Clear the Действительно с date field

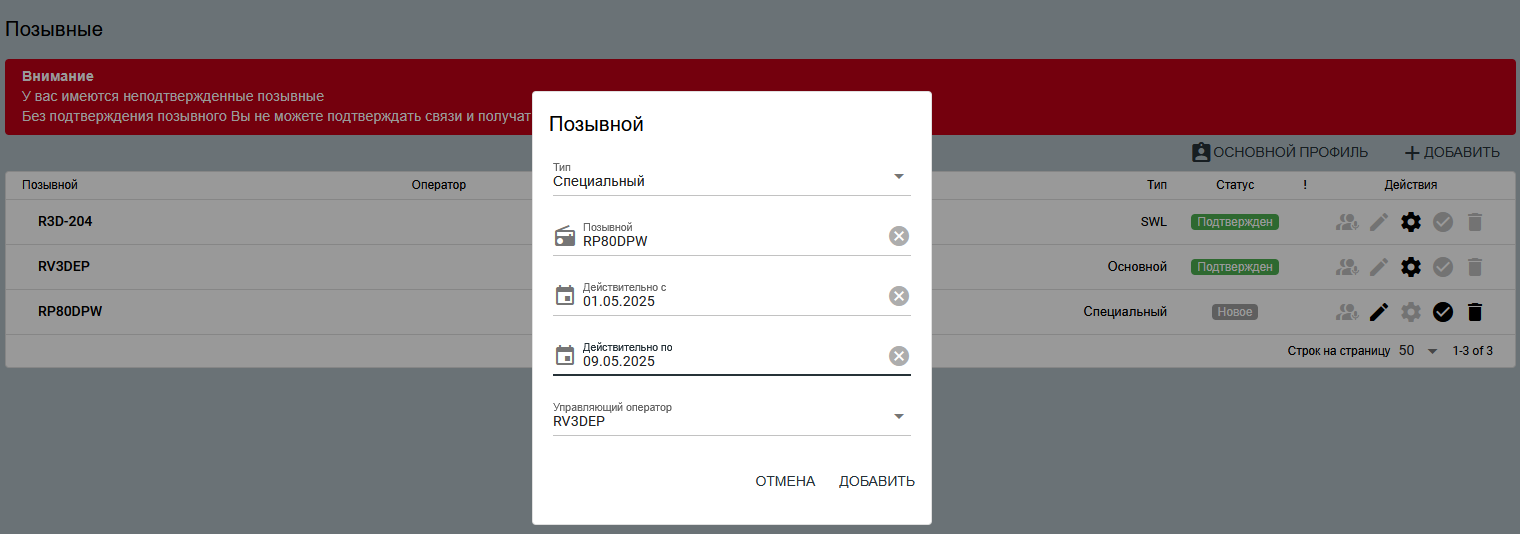point(899,296)
